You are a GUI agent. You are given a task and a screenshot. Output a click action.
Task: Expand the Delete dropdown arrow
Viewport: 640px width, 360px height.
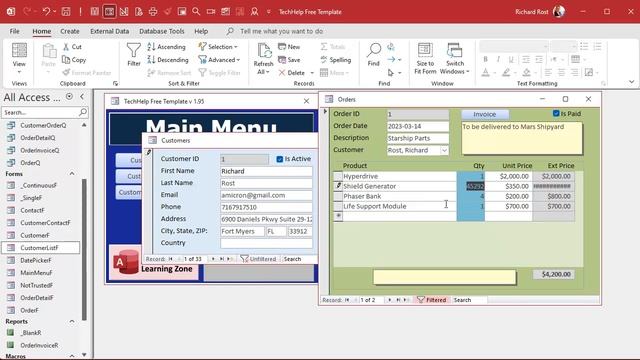click(312, 73)
